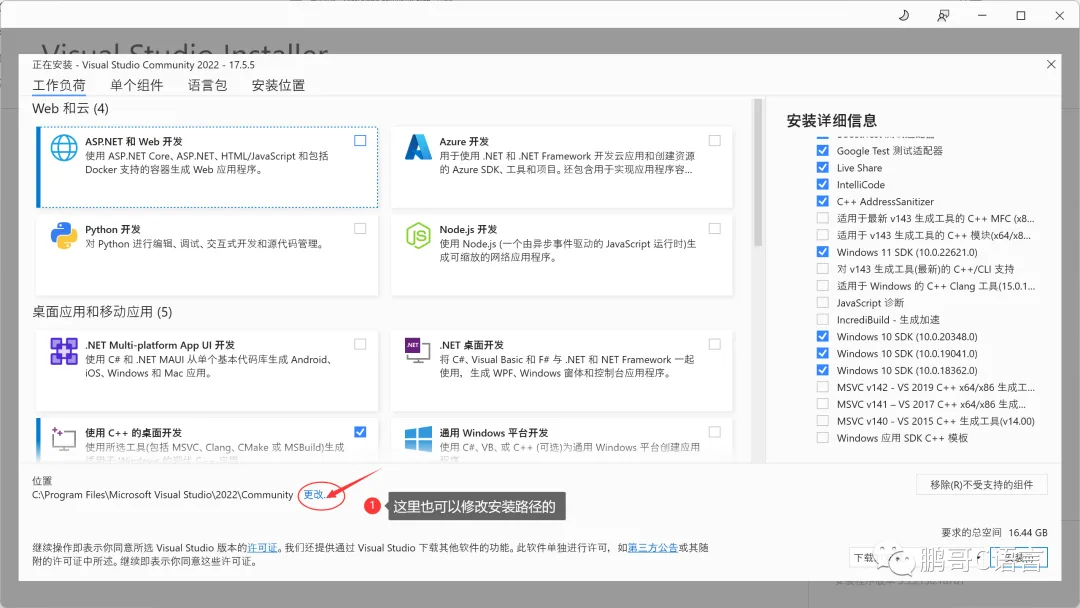This screenshot has height=608, width=1080.
Task: Select the Node.js development workload card
Action: 561,255
